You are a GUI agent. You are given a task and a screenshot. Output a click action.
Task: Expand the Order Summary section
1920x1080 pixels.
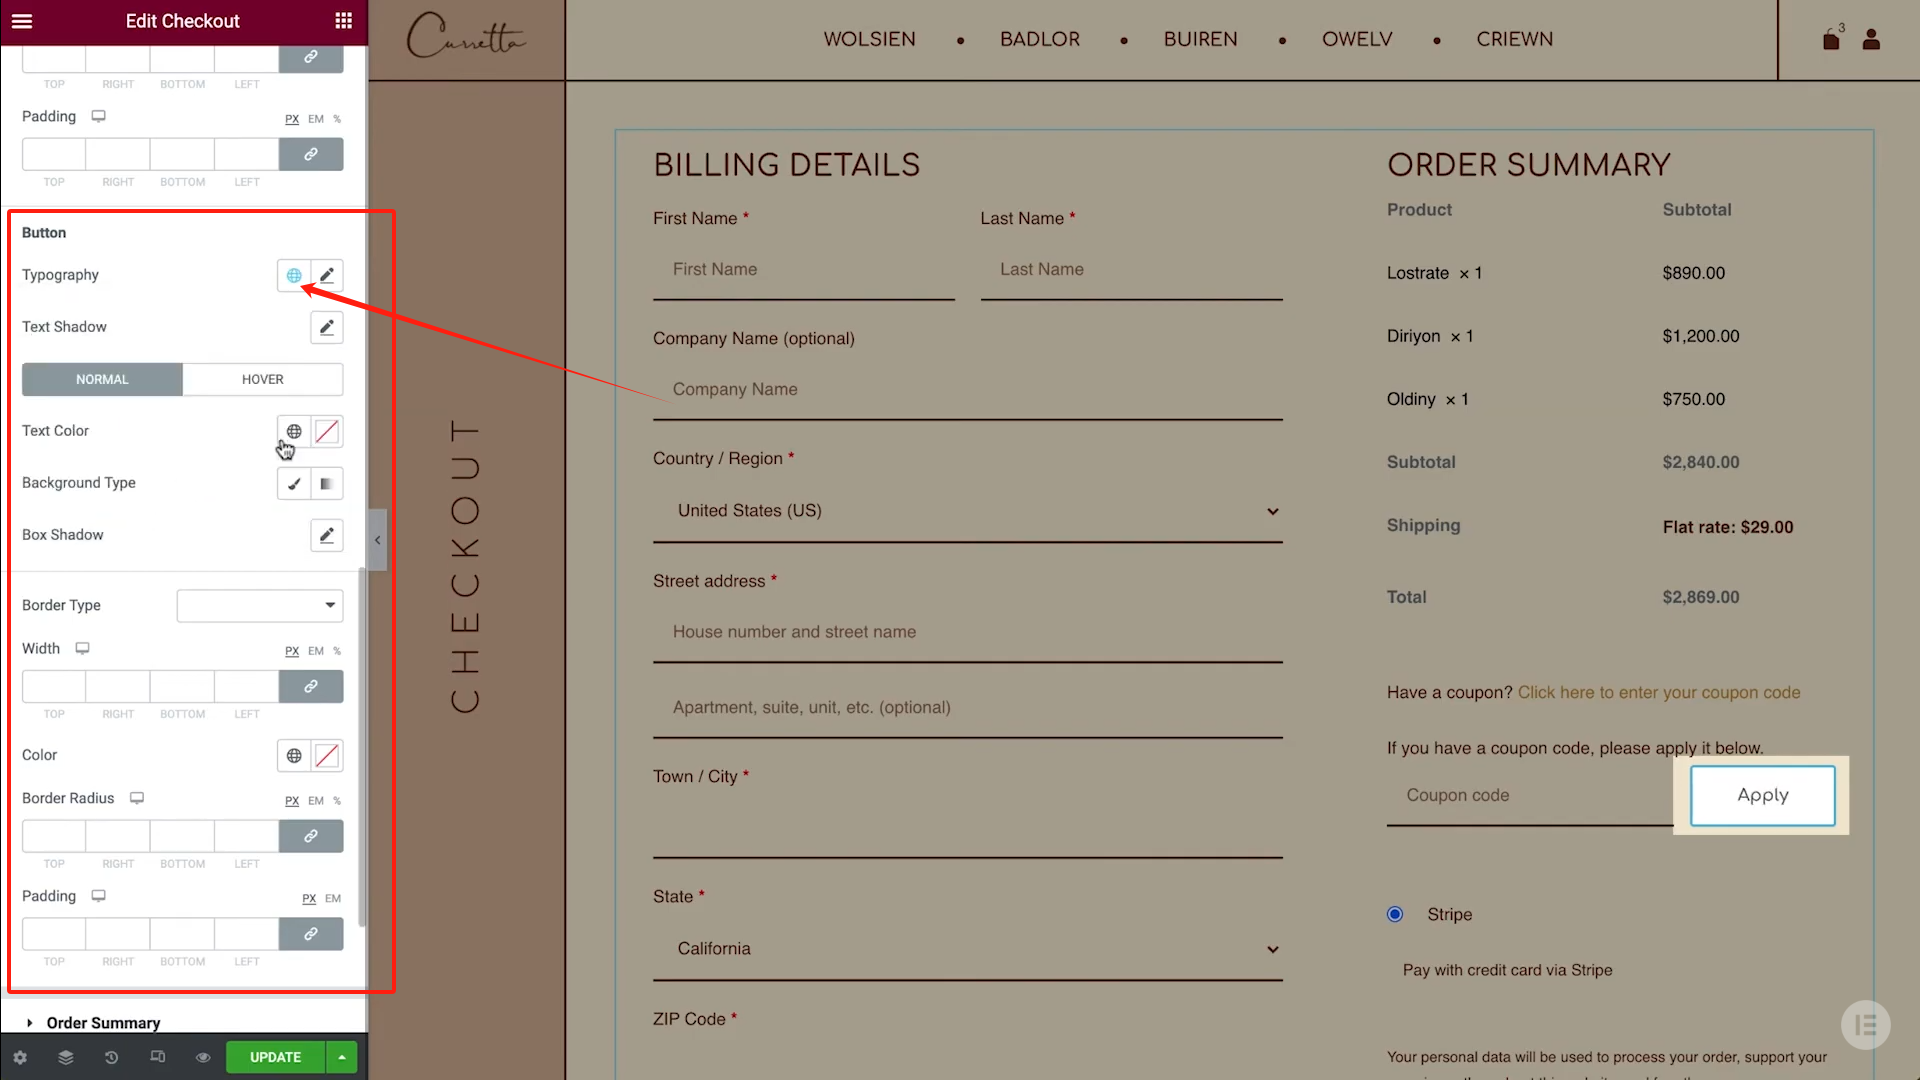101,1022
